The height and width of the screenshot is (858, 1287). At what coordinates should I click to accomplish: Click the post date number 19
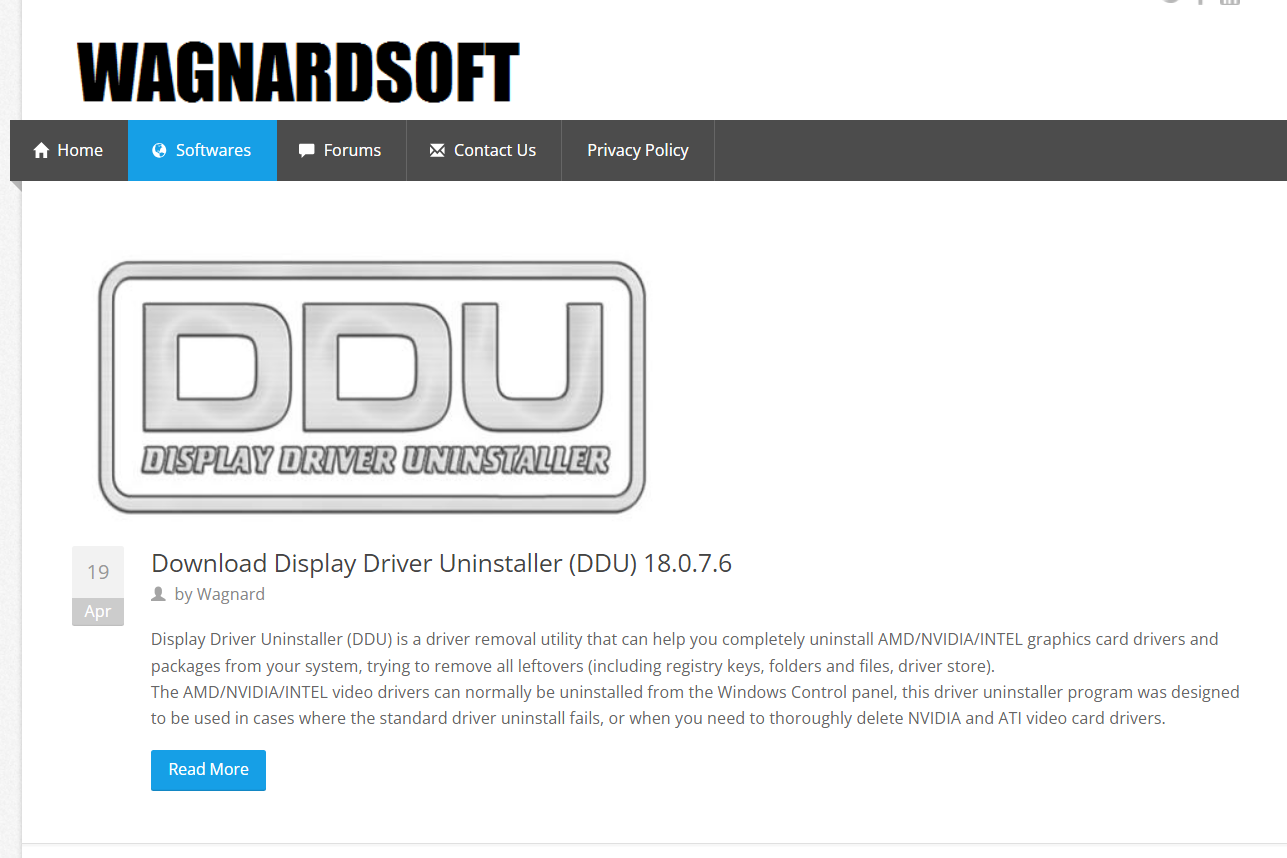pyautogui.click(x=98, y=572)
